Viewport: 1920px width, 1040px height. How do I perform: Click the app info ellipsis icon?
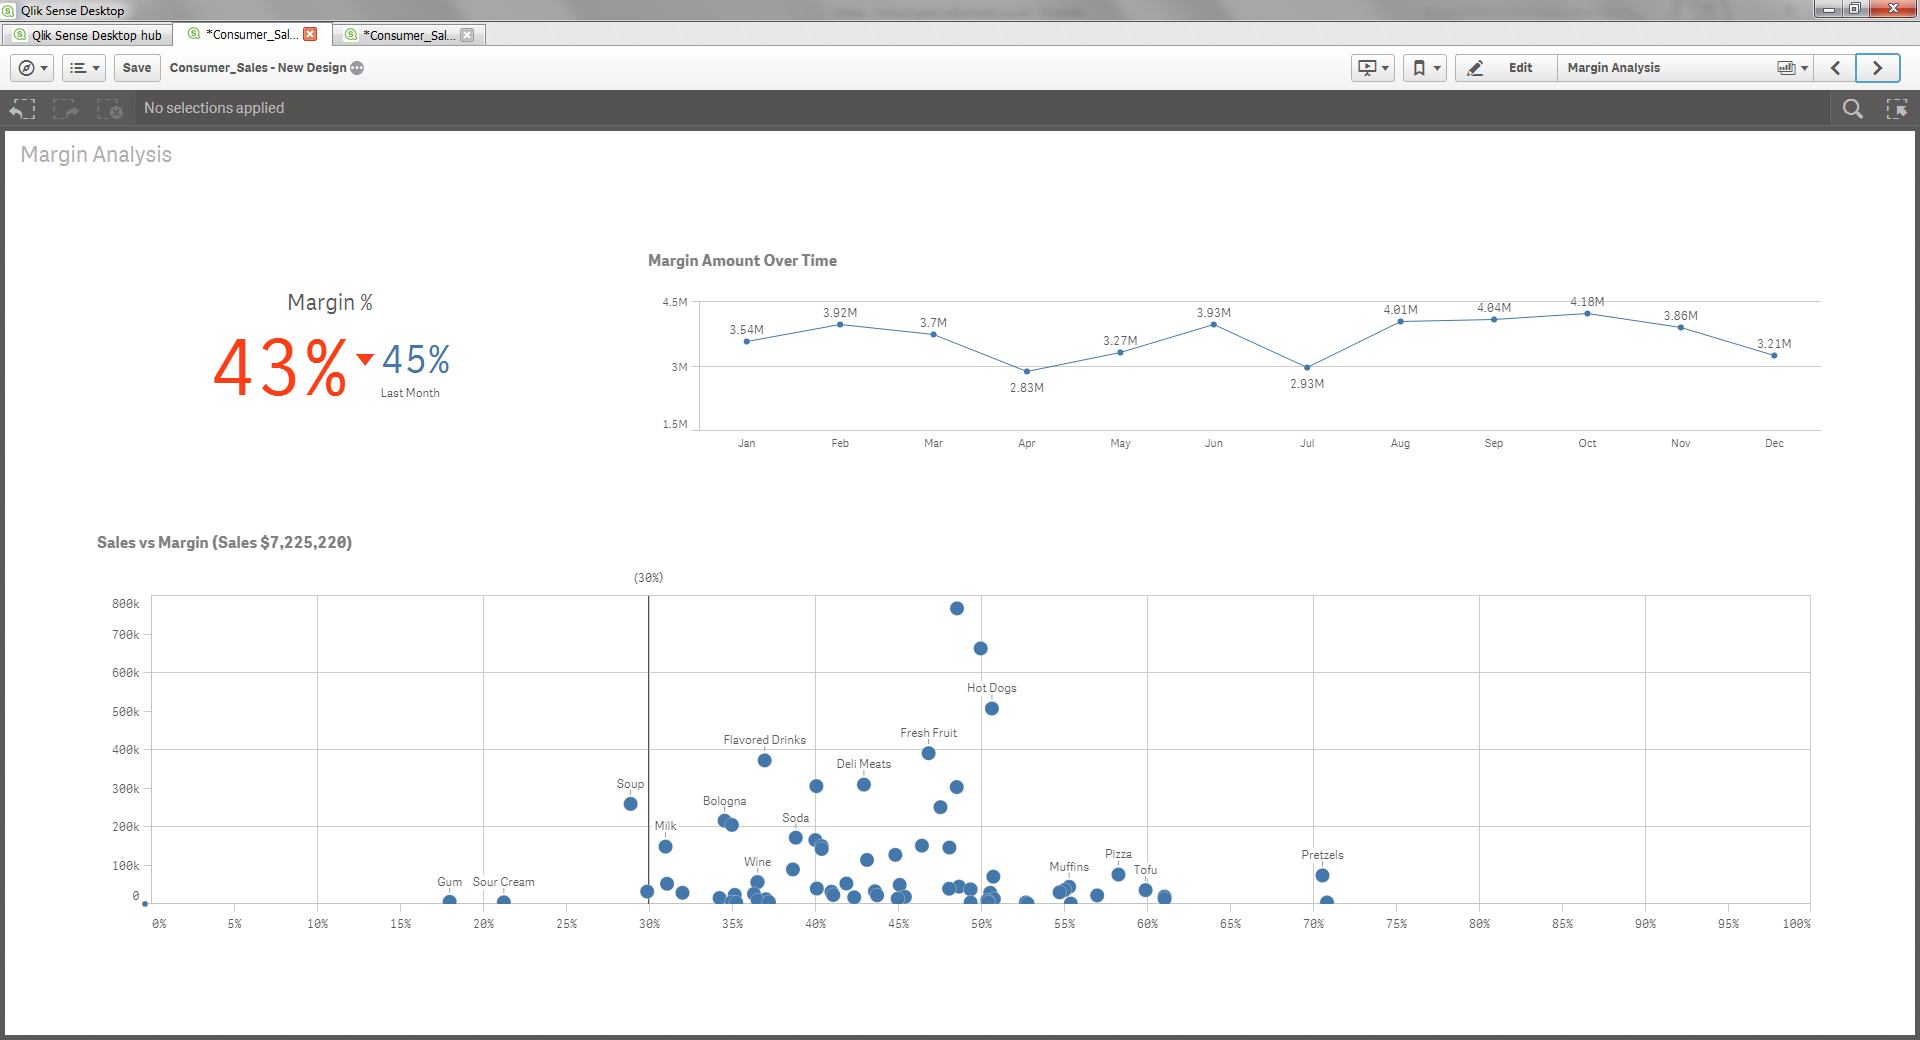tap(355, 68)
